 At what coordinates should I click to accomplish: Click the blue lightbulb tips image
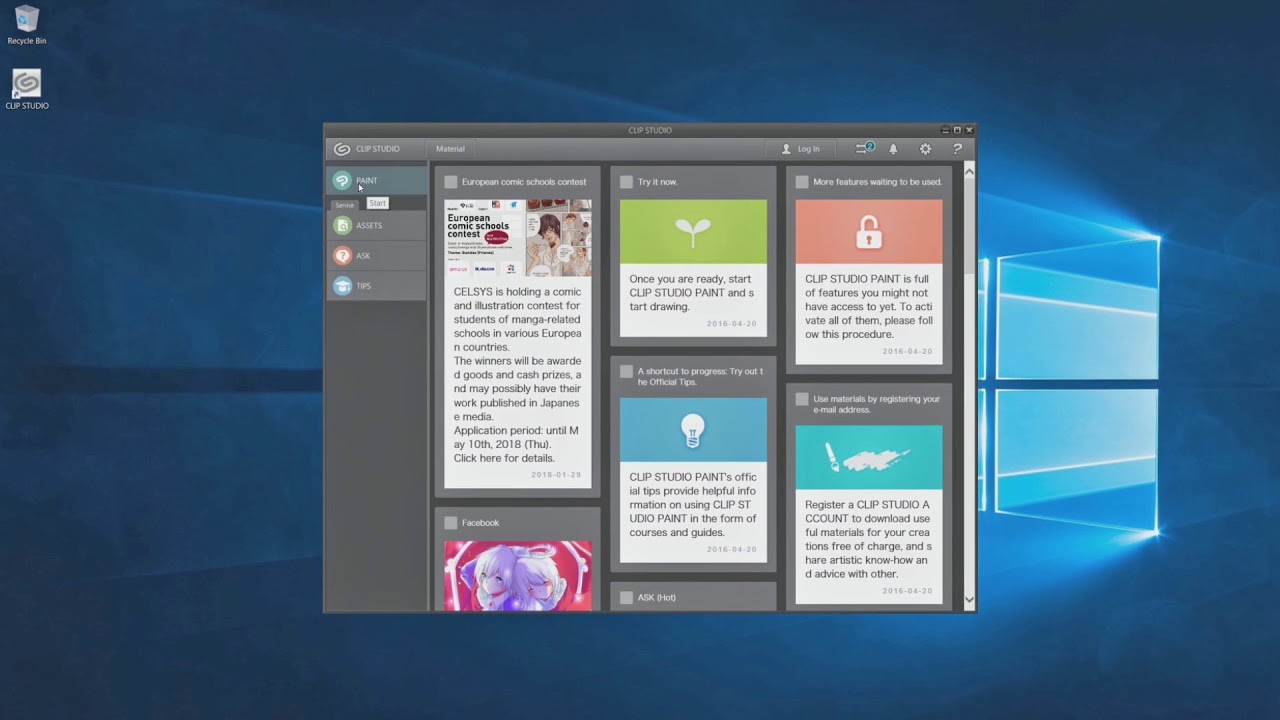(x=693, y=430)
